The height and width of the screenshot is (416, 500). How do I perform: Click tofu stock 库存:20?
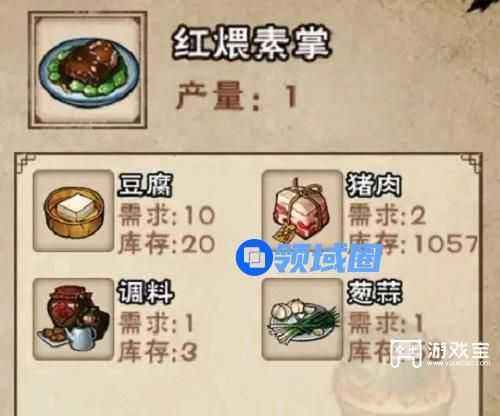pyautogui.click(x=167, y=244)
